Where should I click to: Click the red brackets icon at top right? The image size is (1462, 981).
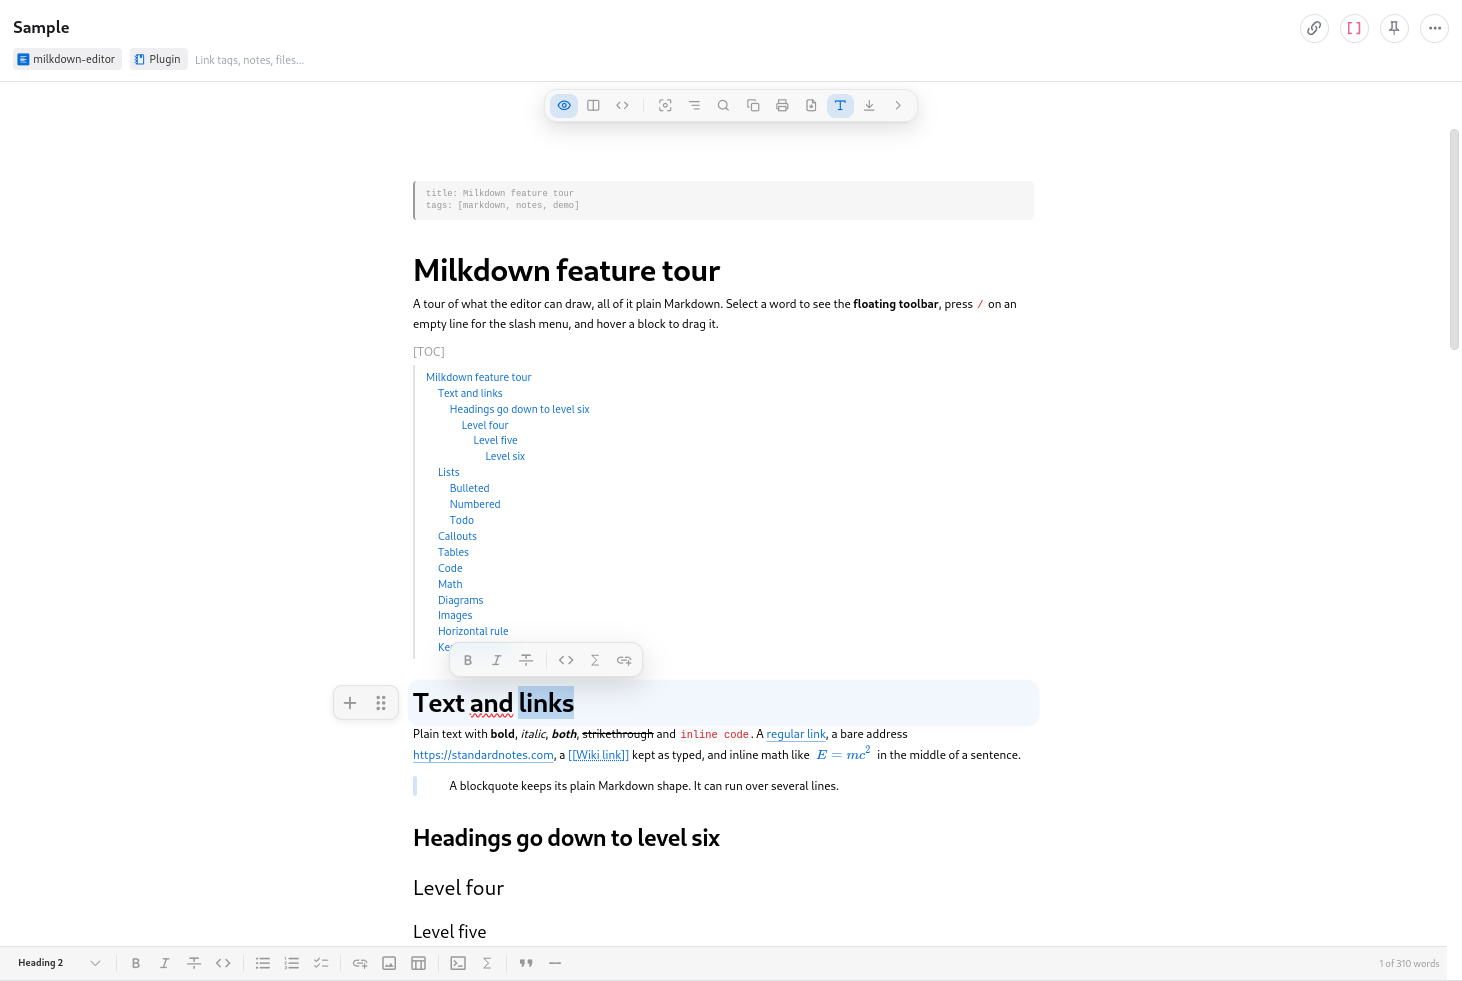click(x=1354, y=28)
